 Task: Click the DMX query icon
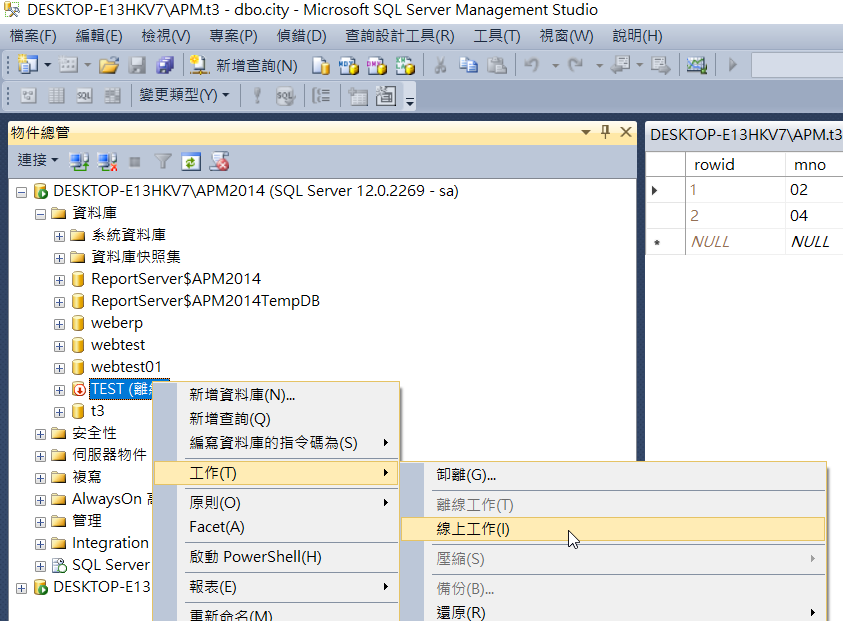(376, 66)
